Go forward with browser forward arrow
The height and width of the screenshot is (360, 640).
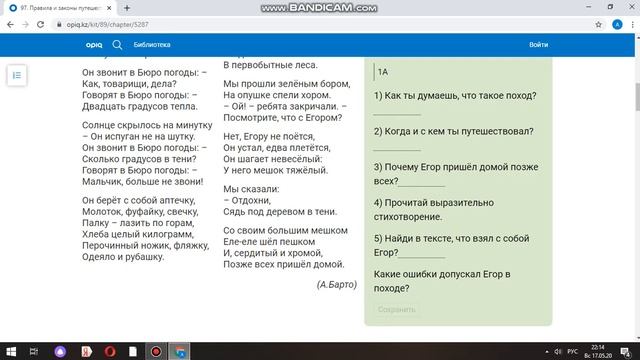point(25,24)
